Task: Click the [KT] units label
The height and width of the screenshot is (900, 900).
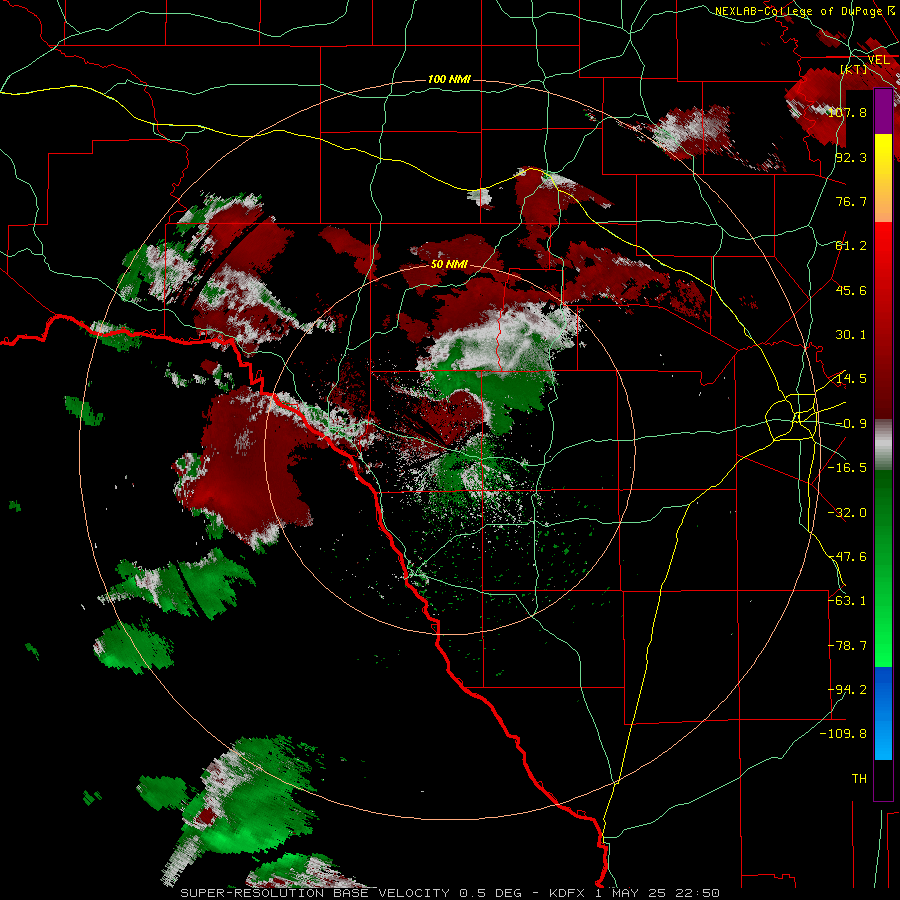Action: point(854,69)
